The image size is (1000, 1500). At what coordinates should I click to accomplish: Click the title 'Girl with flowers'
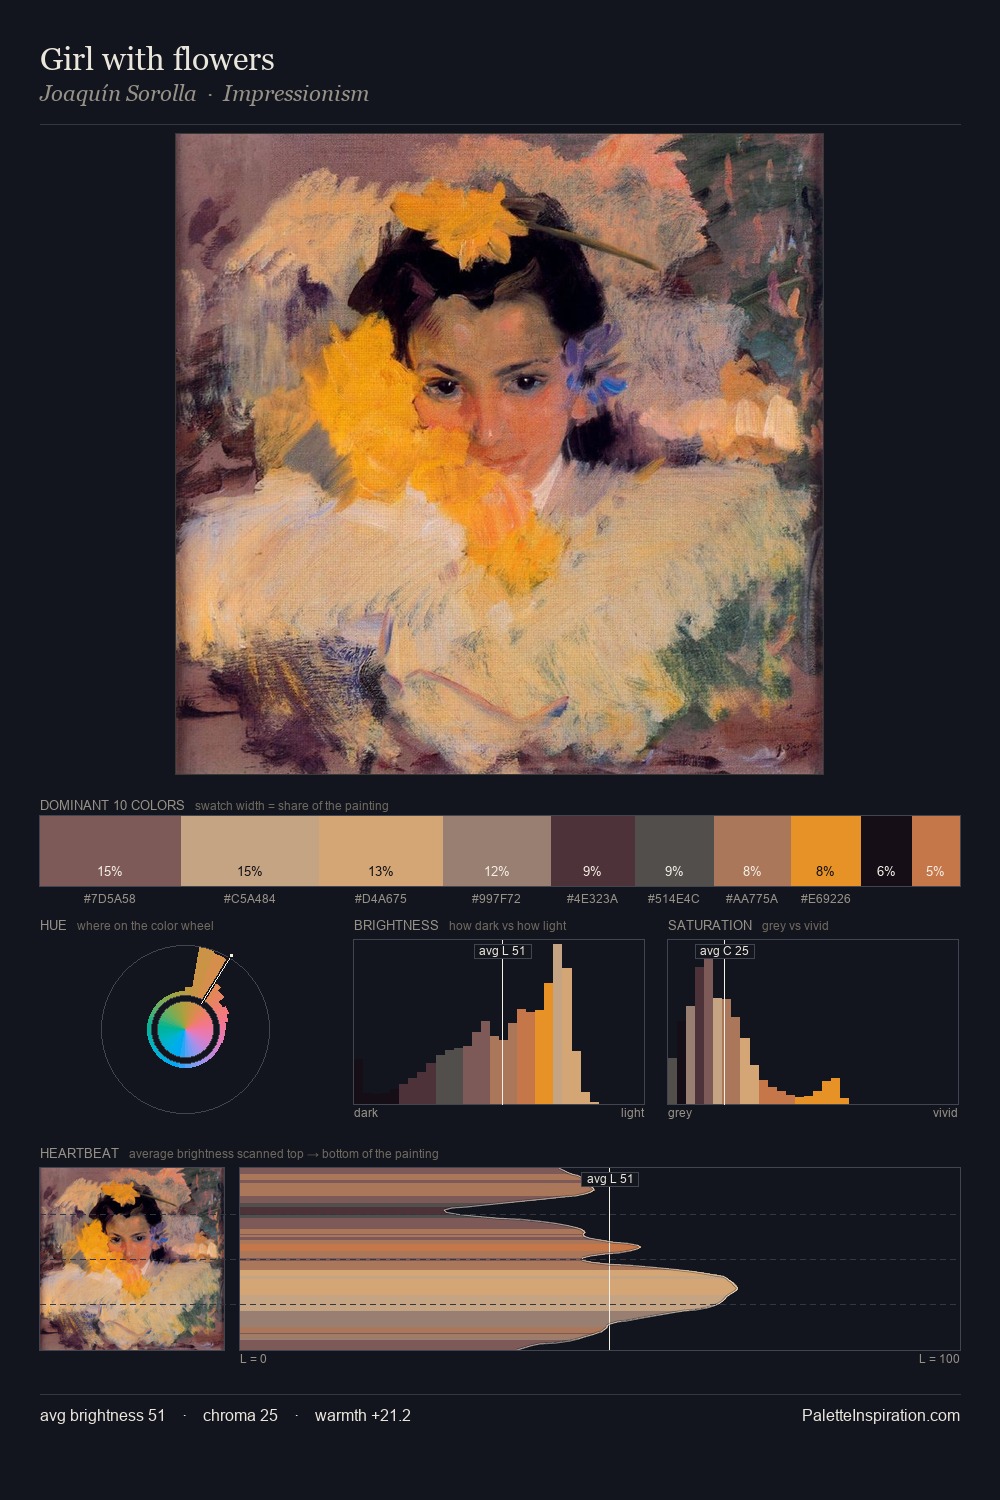(x=157, y=59)
